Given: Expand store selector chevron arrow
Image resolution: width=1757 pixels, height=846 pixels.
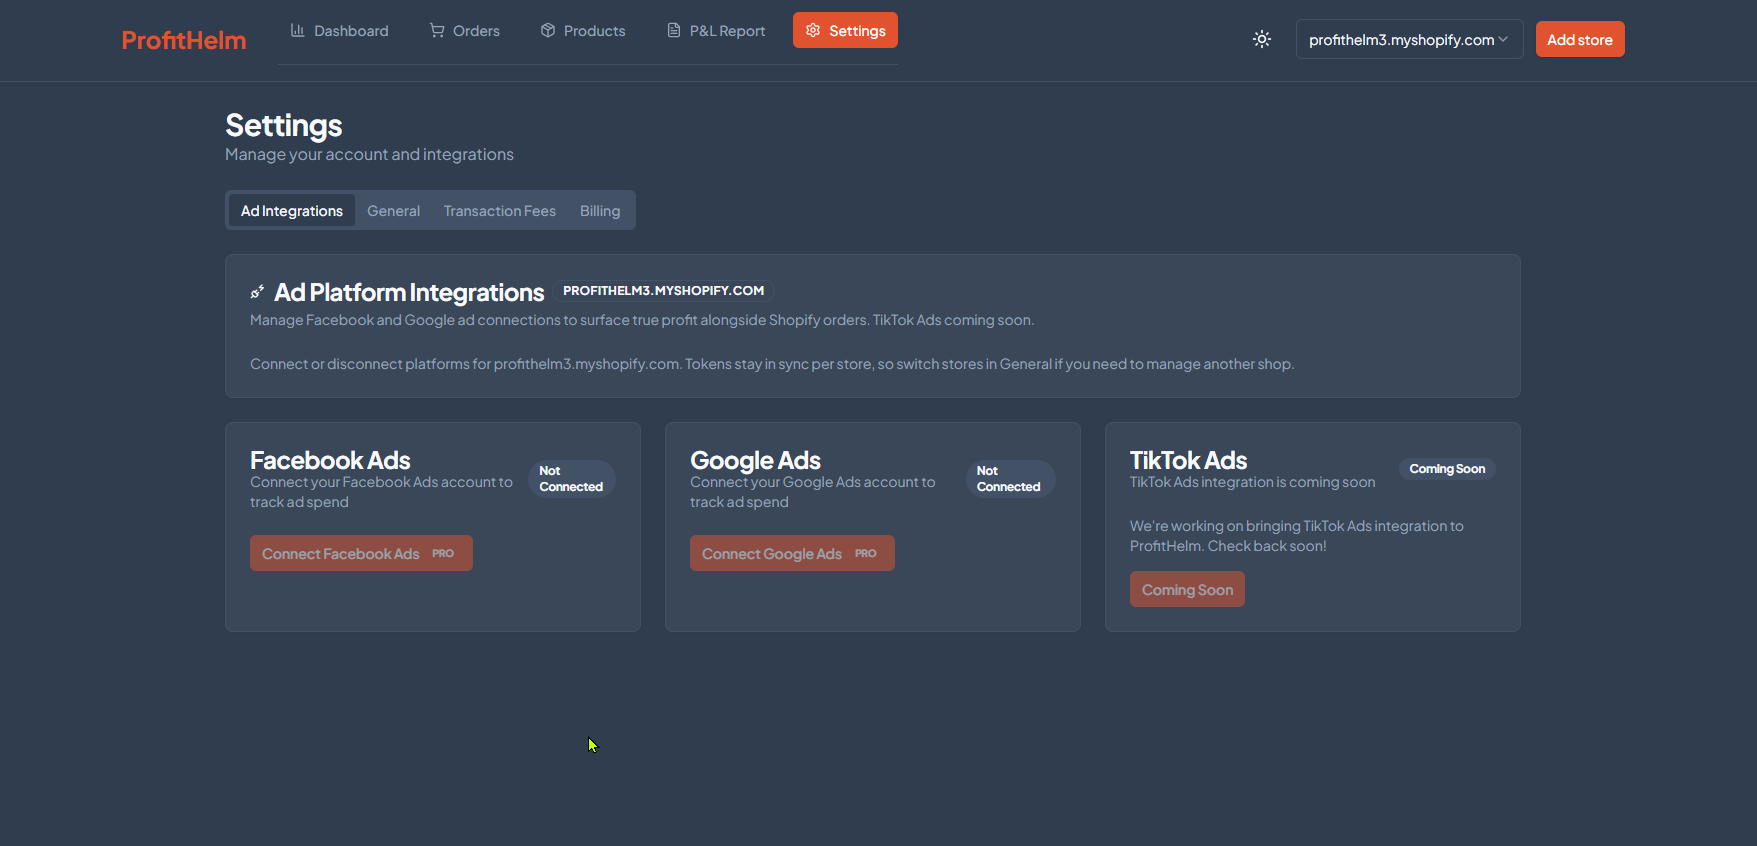Looking at the screenshot, I should [1503, 39].
